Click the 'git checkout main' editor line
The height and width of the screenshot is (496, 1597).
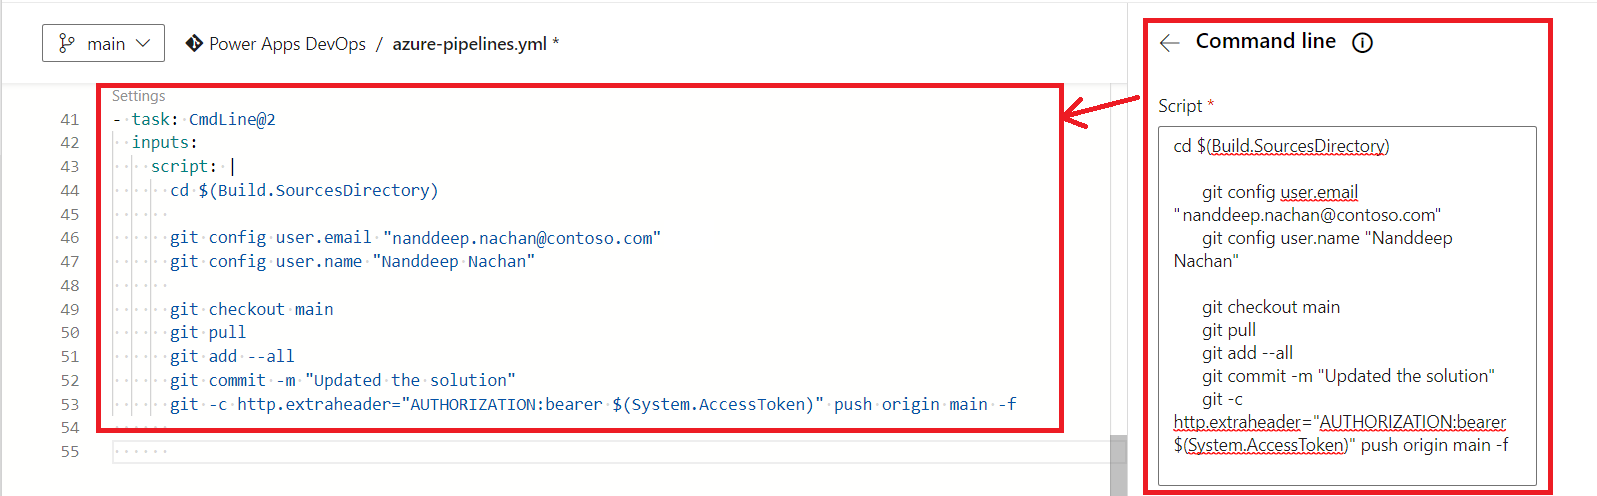tap(251, 309)
